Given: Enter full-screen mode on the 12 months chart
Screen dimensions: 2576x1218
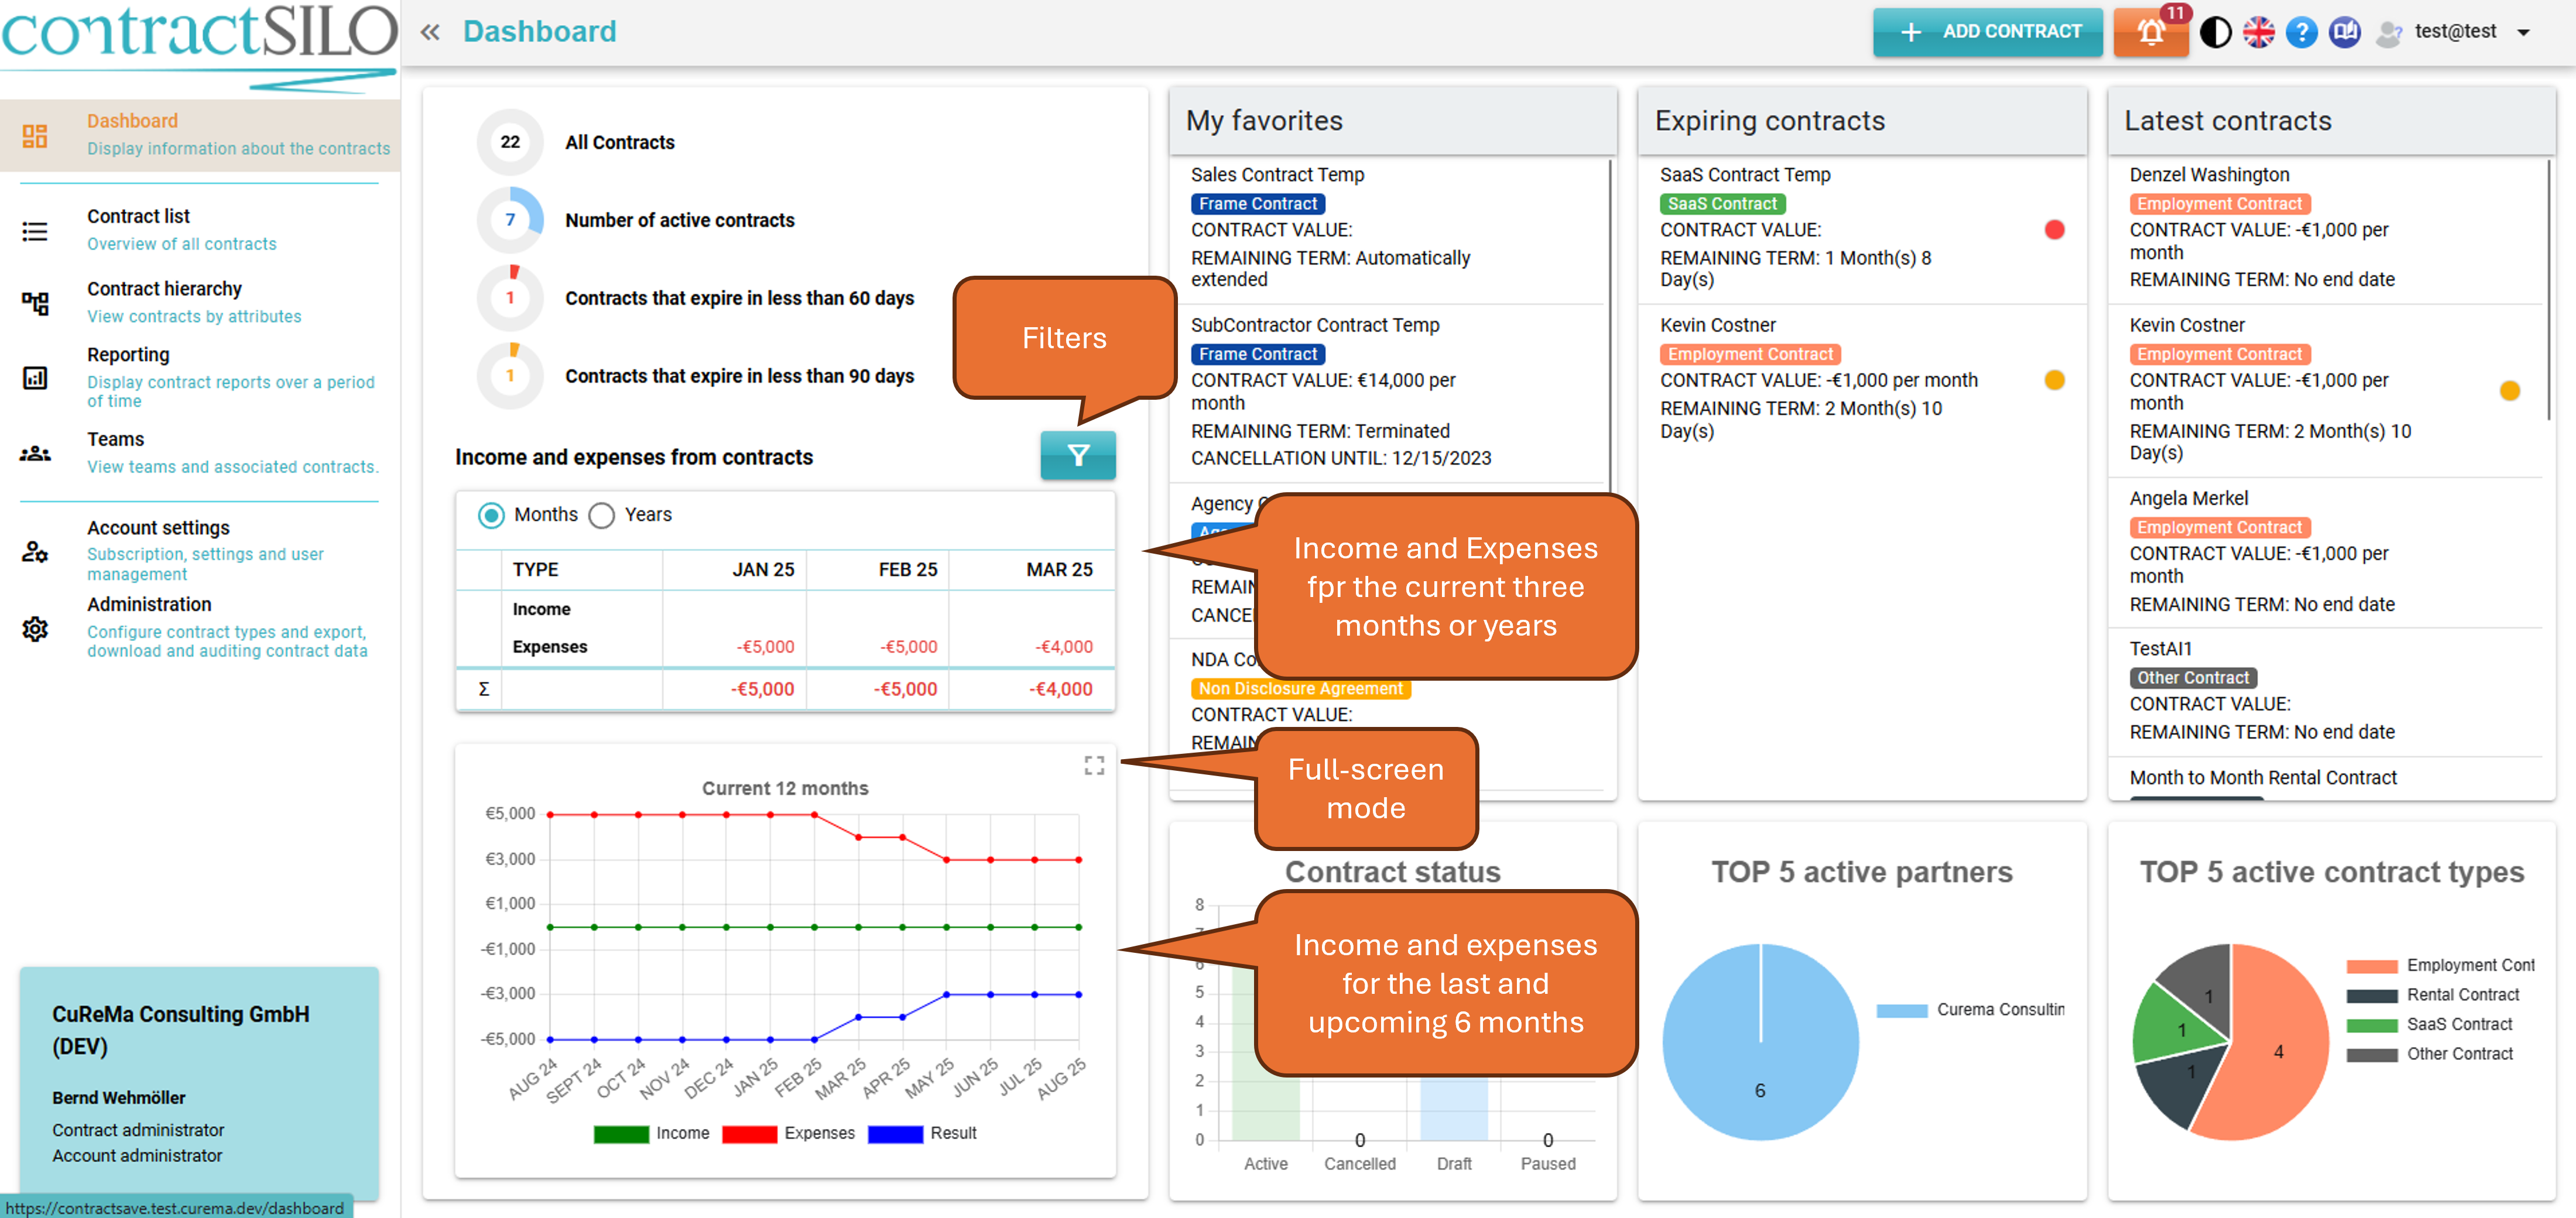Looking at the screenshot, I should pos(1094,765).
